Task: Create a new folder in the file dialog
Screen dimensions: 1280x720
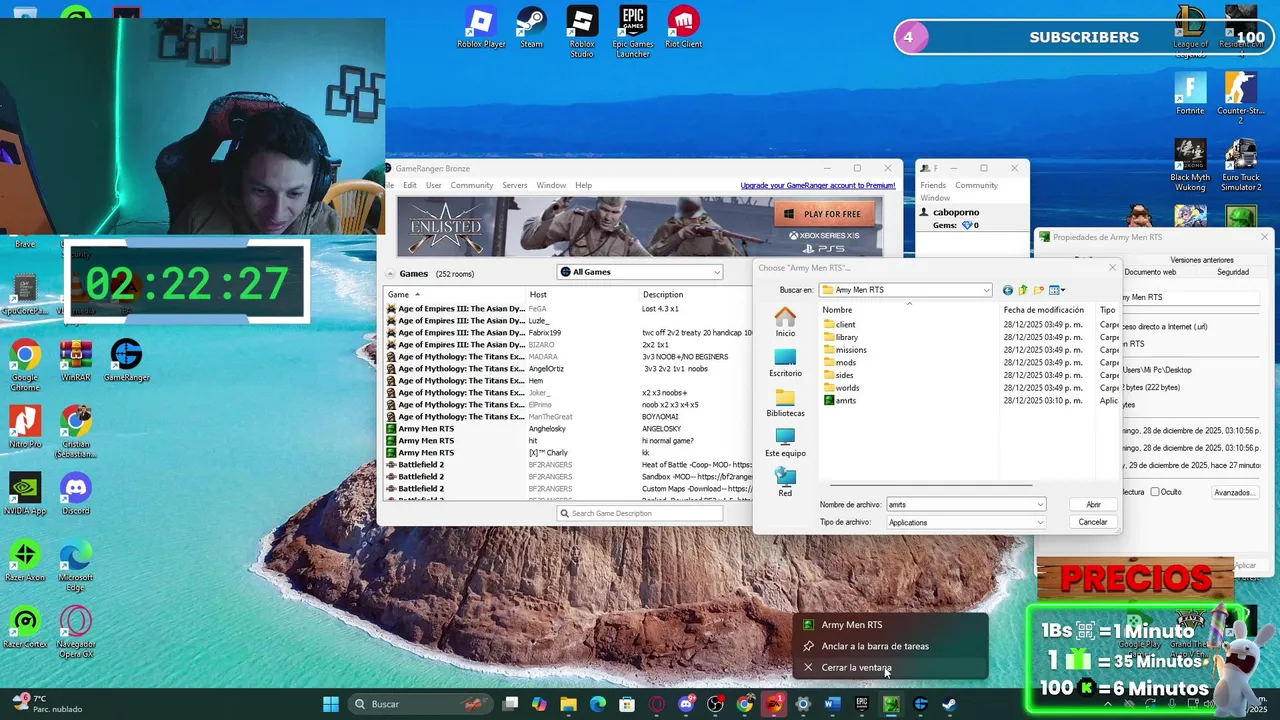Action: 1039,290
